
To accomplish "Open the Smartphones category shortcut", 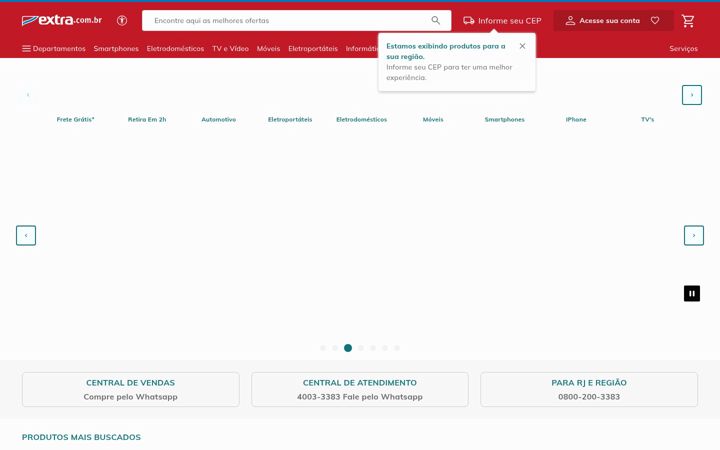I will coord(504,119).
